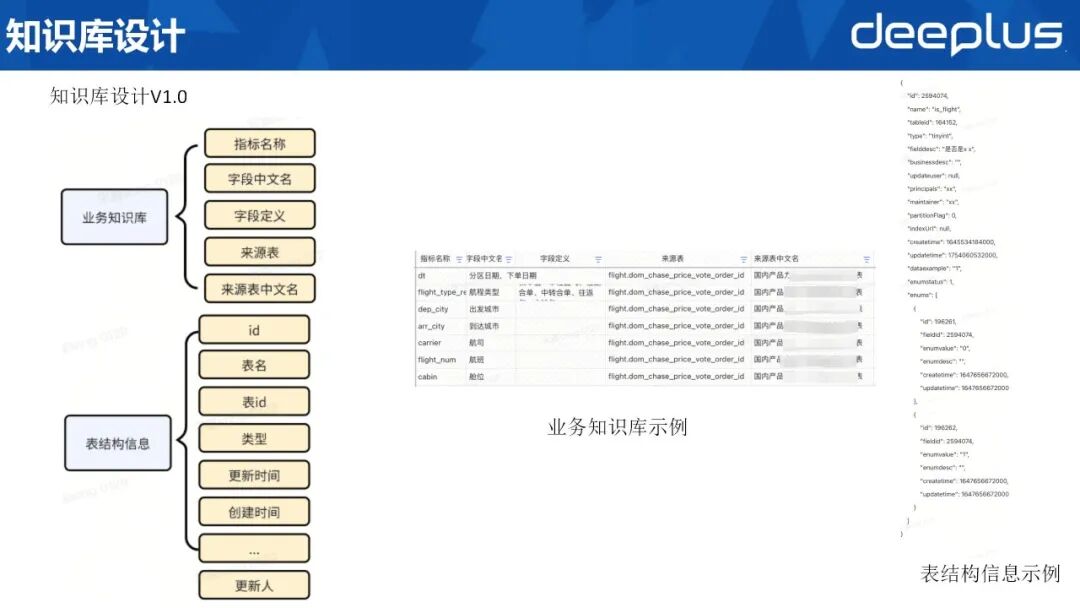Screen dimensions: 1080x608
Task: Click the filter icon beside 来源表 header
Action: click(742, 257)
